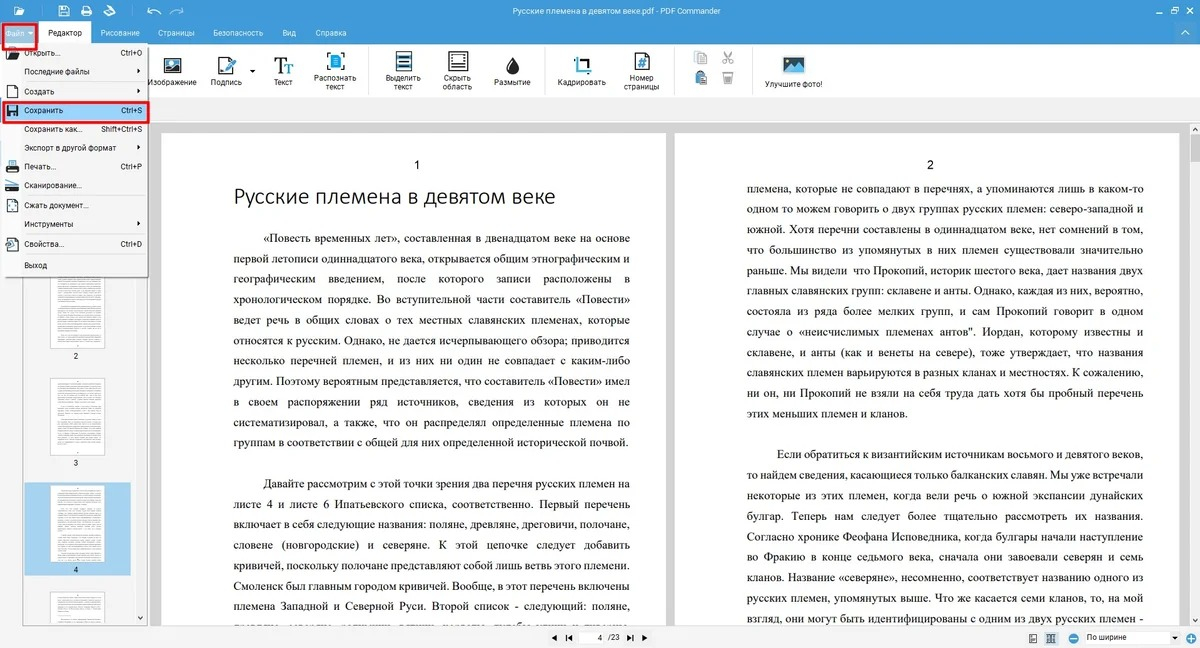This screenshot has height=648, width=1200.
Task: Toggle single-page view mode in status bar
Action: coord(1033,637)
